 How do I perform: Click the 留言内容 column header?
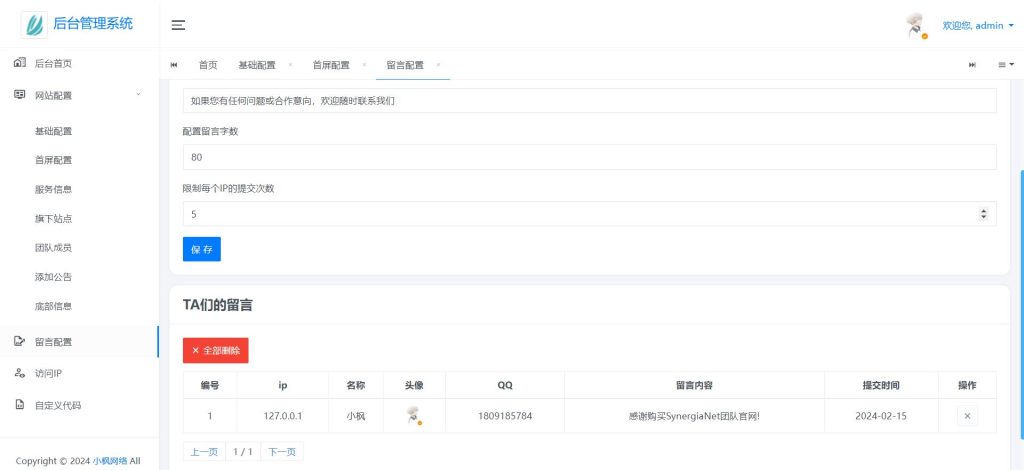point(694,385)
